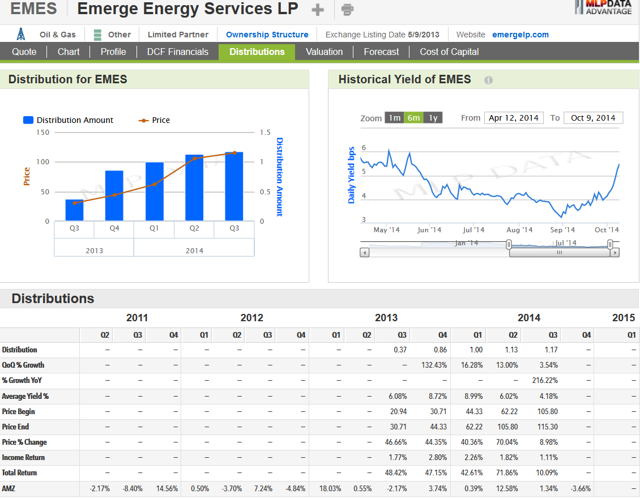Visit the emergelp.com website link
This screenshot has height=498, width=640.
pos(520,35)
